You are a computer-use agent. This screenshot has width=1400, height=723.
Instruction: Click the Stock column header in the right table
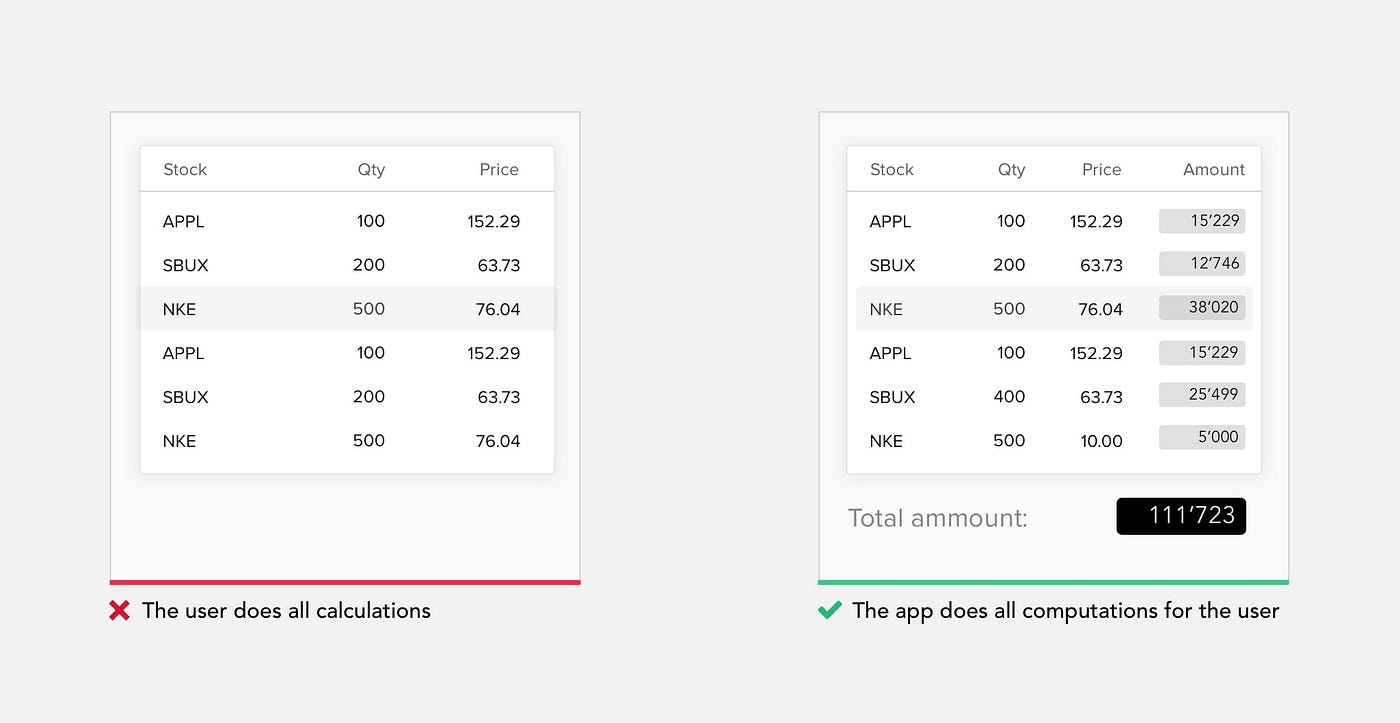pos(891,169)
